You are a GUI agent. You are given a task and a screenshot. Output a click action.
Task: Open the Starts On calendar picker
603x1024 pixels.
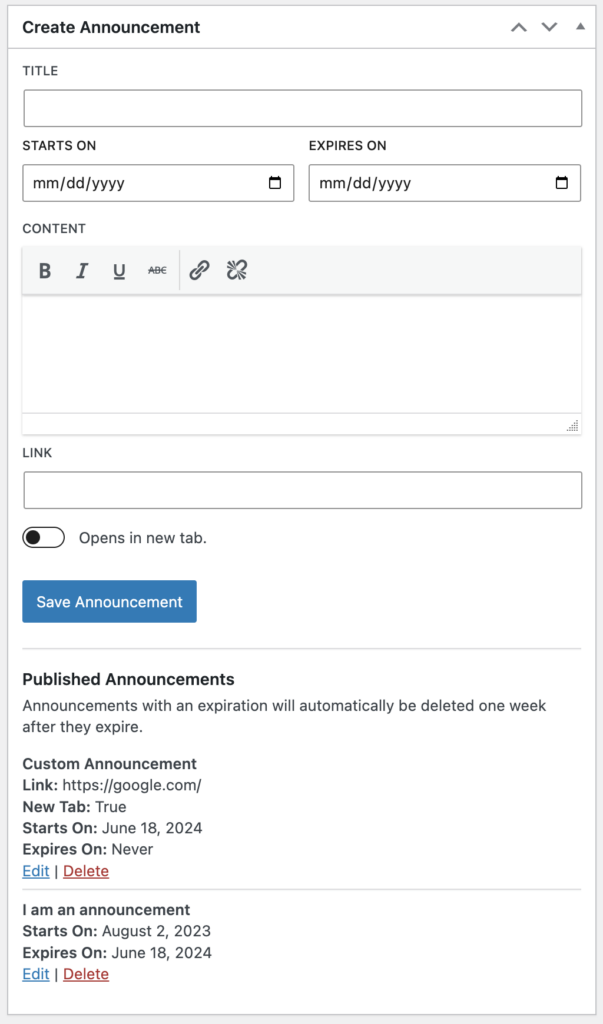(x=275, y=184)
